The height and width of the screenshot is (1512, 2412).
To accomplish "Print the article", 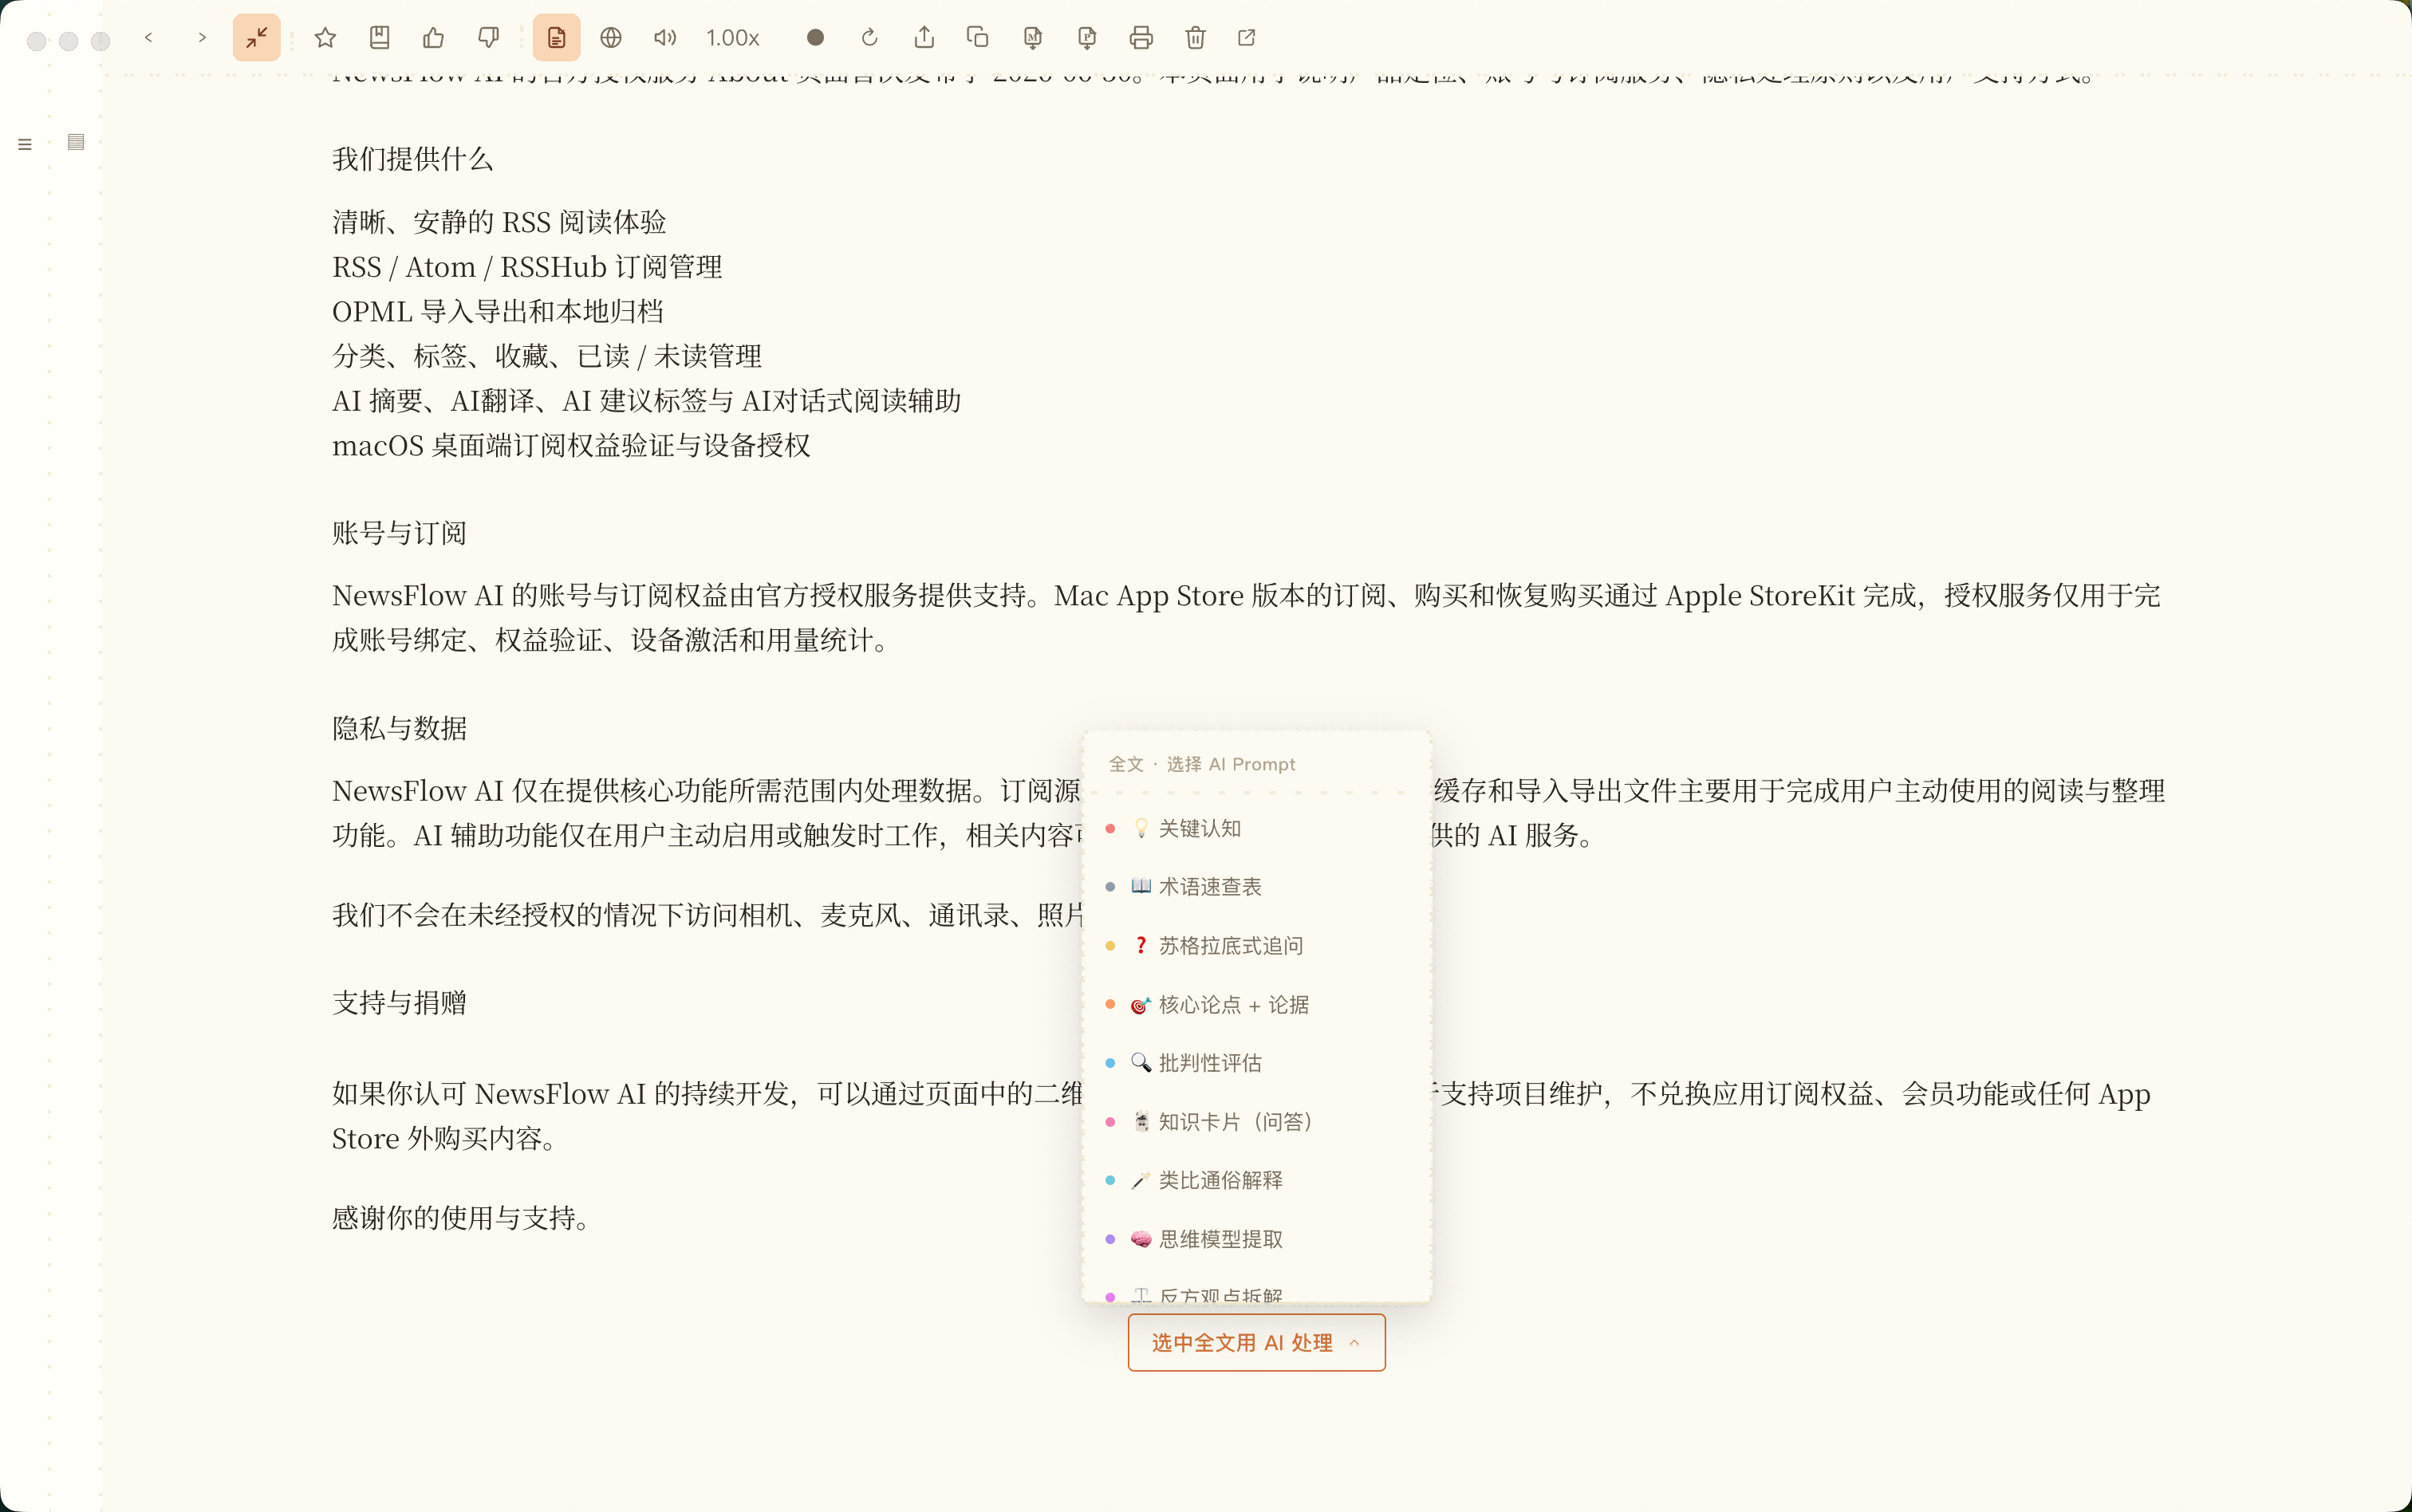I will 1141,38.
